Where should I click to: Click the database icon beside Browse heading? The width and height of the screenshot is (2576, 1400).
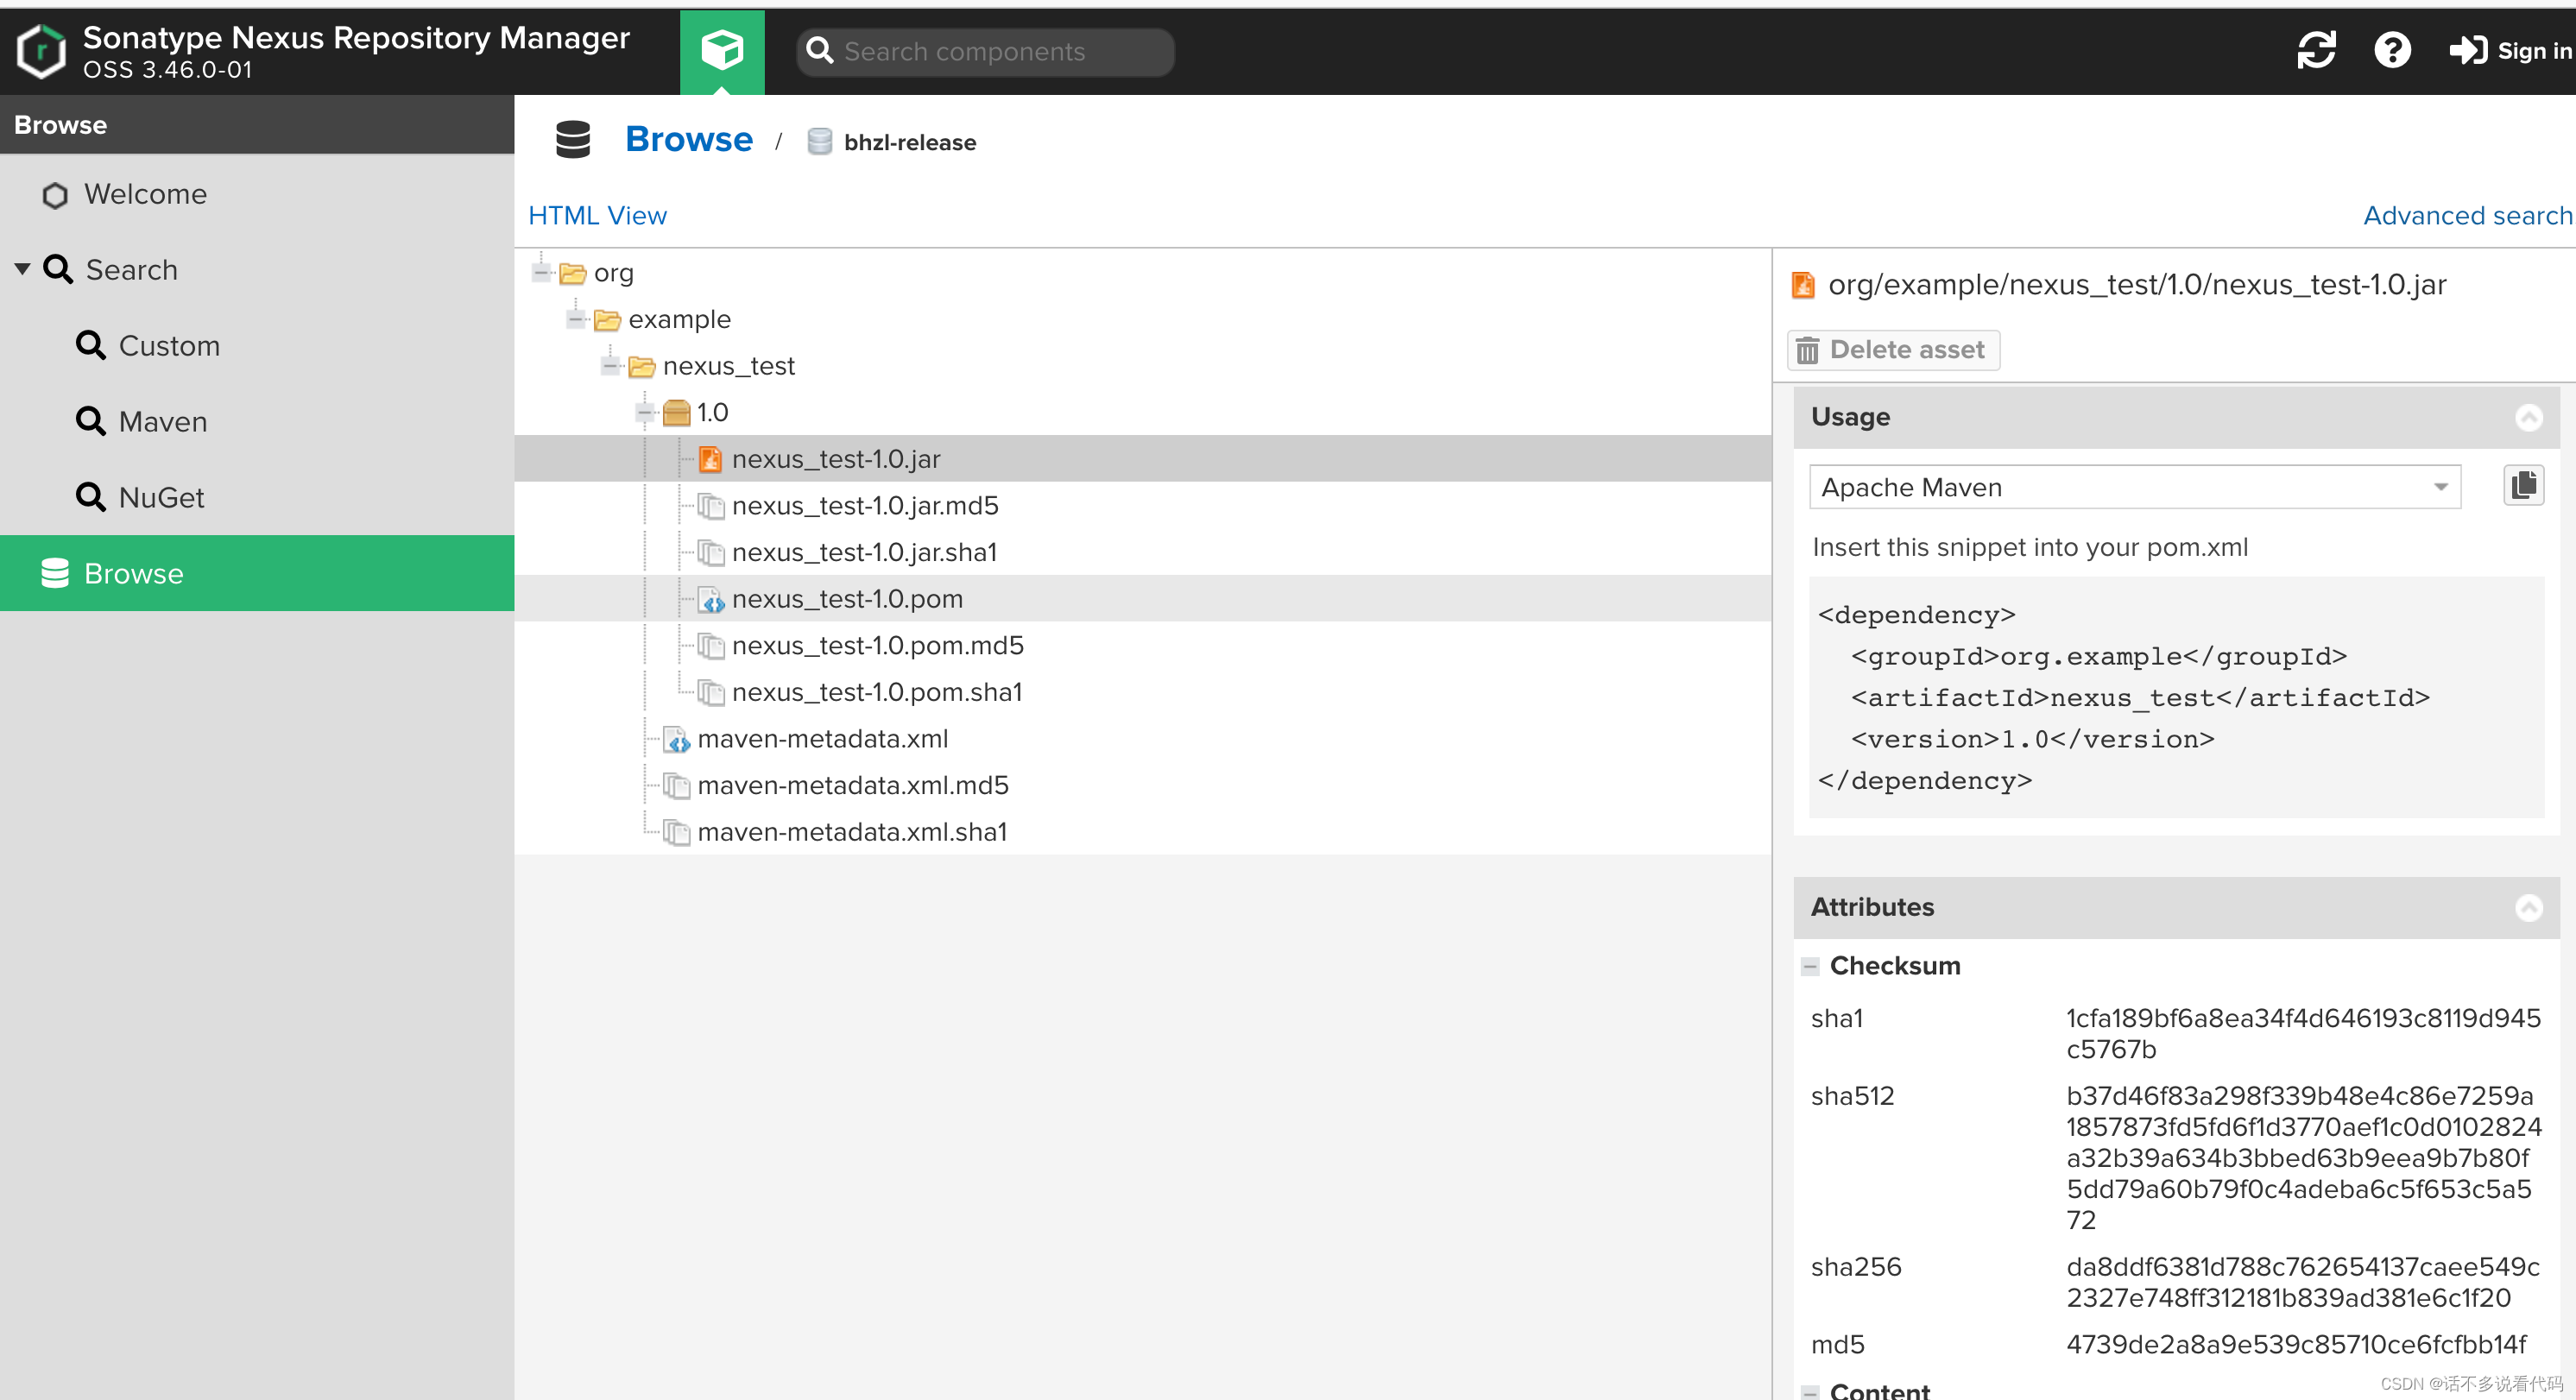click(x=573, y=140)
